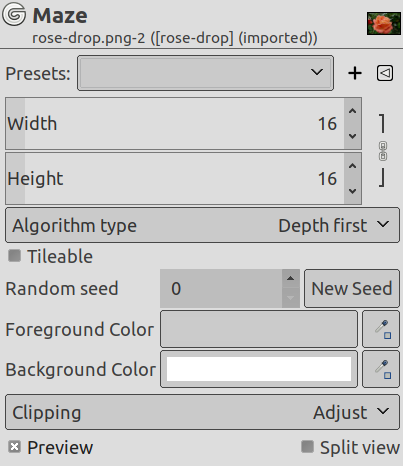Open the white Background Color swatch
This screenshot has width=403, height=466.
pyautogui.click(x=259, y=369)
